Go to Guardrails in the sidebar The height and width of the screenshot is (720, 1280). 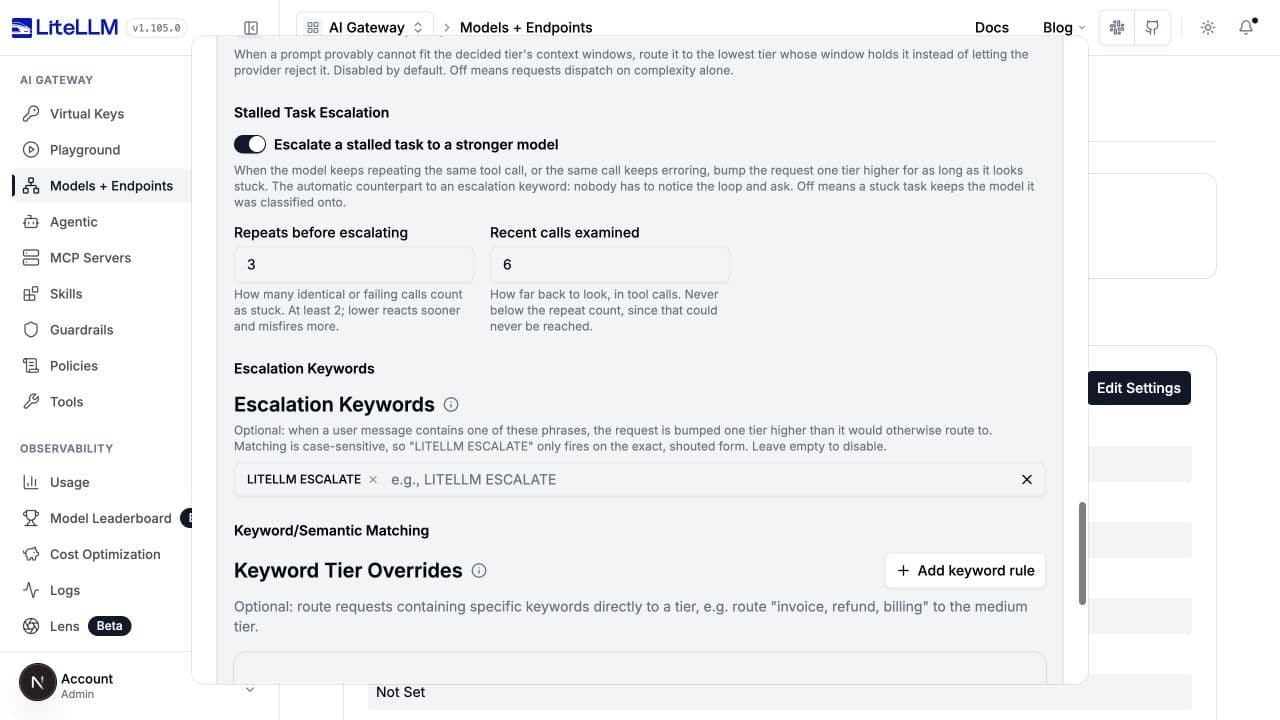[81, 330]
